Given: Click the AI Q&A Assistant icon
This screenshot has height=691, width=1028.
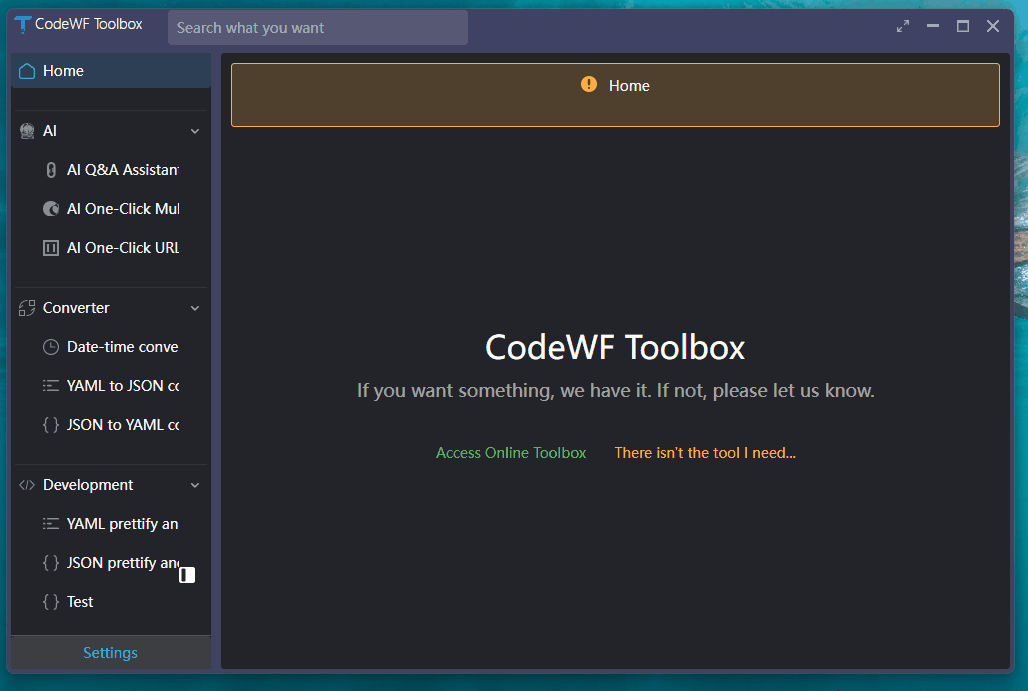Looking at the screenshot, I should pos(51,170).
